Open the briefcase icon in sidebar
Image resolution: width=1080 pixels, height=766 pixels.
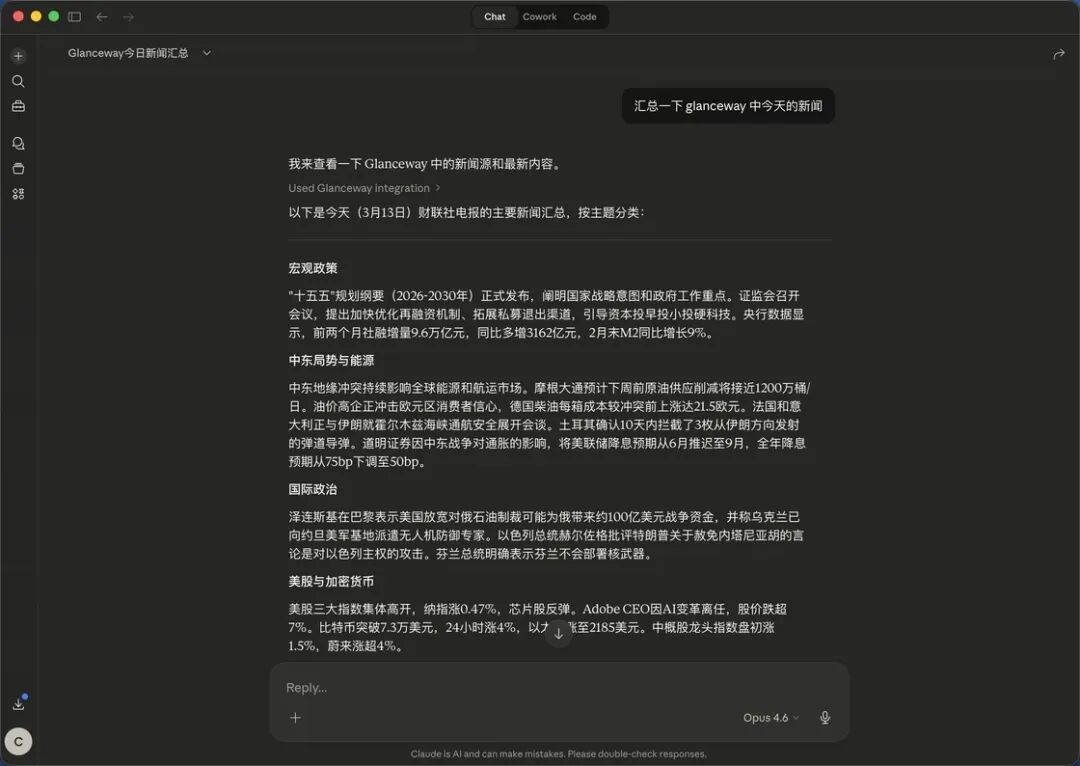click(19, 106)
